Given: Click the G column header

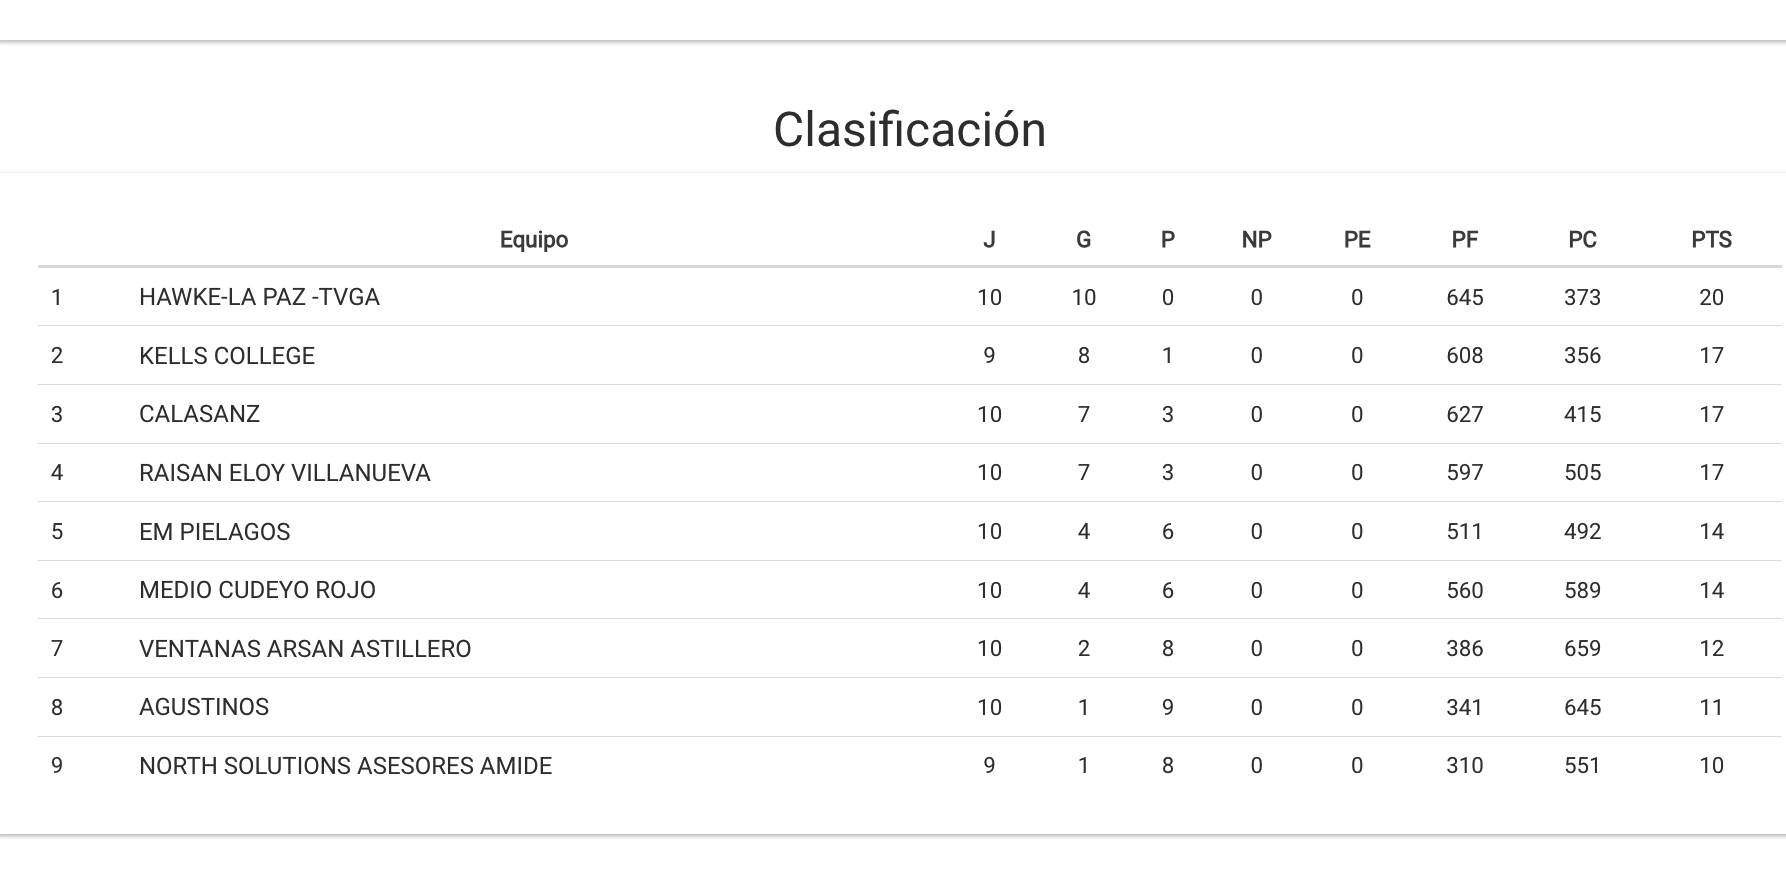Looking at the screenshot, I should pos(1083,240).
